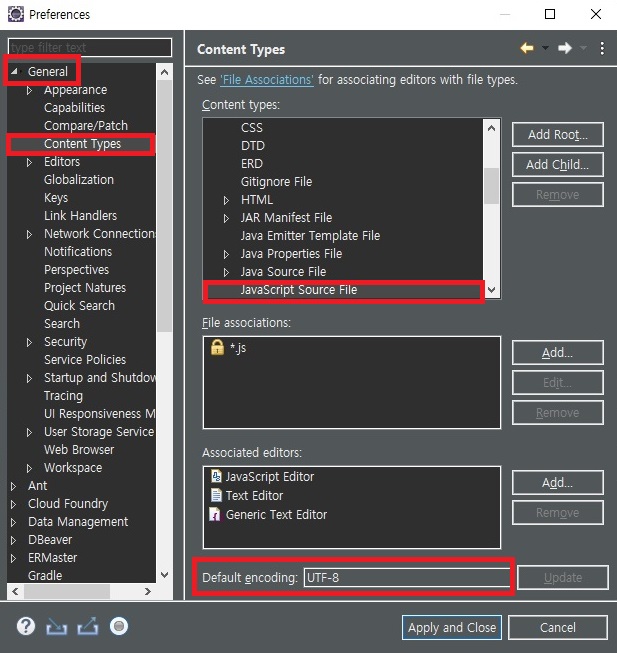Click the Preferences window app icon

(16, 14)
